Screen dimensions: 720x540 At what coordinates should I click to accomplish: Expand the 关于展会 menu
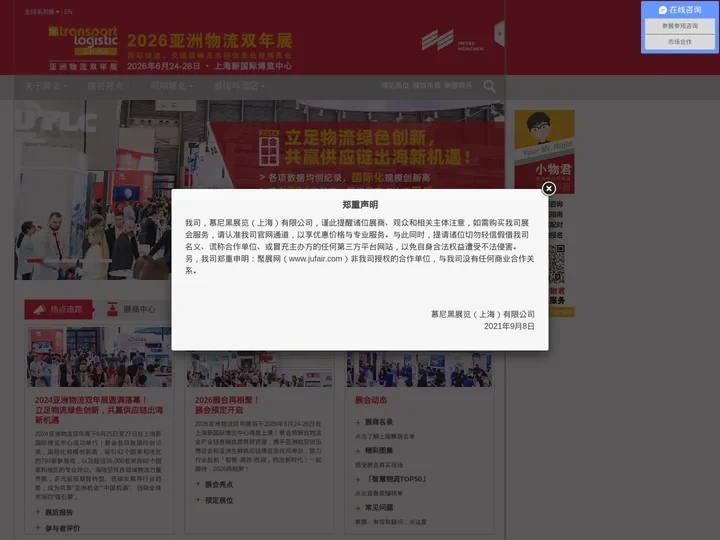click(x=46, y=86)
